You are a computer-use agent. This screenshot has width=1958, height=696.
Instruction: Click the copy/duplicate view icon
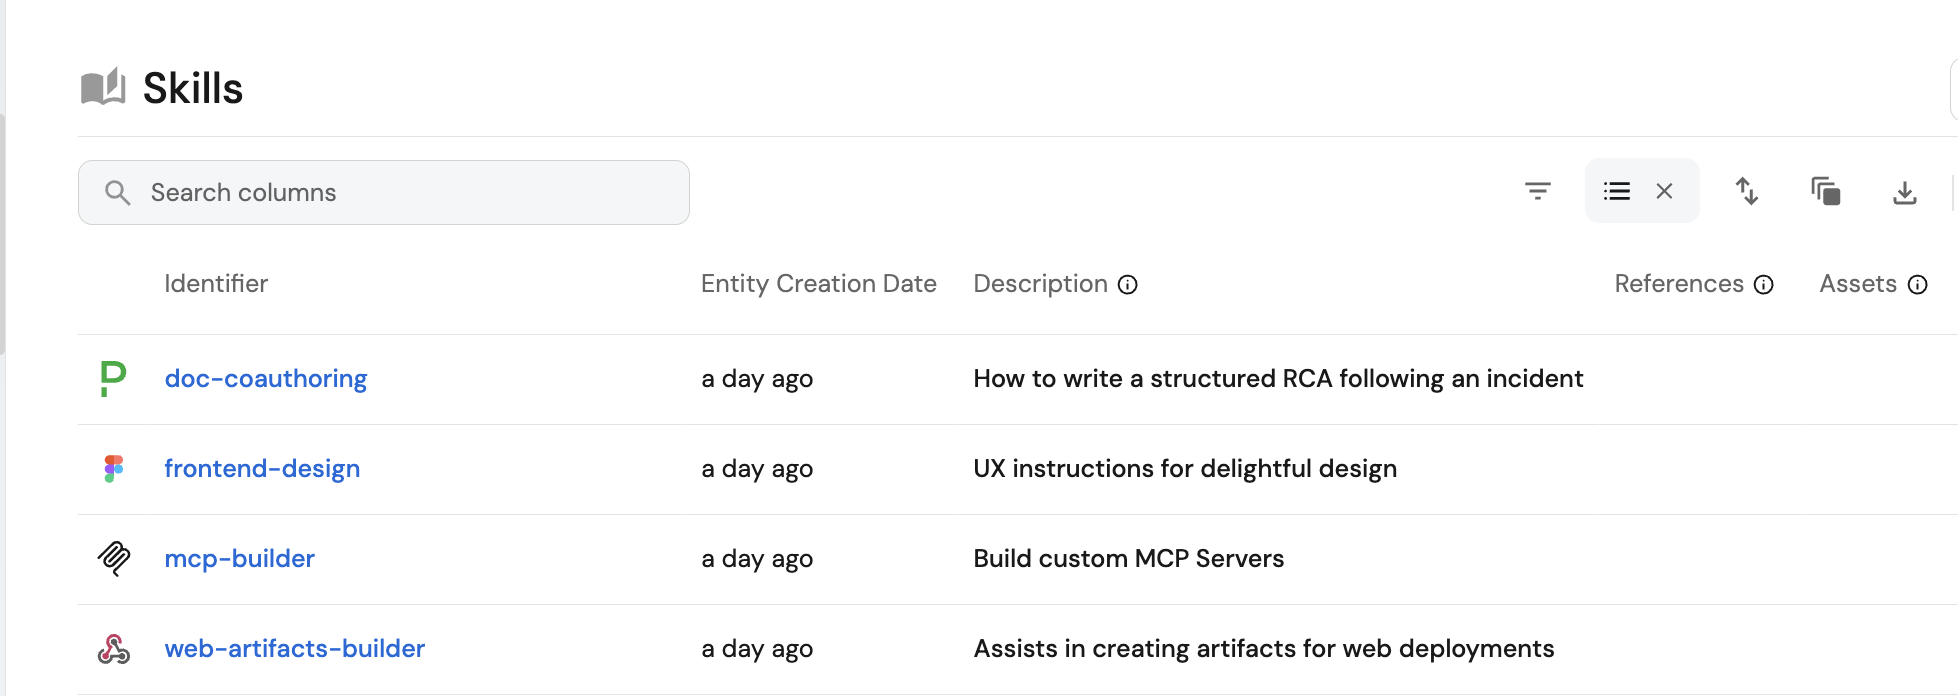click(x=1825, y=191)
